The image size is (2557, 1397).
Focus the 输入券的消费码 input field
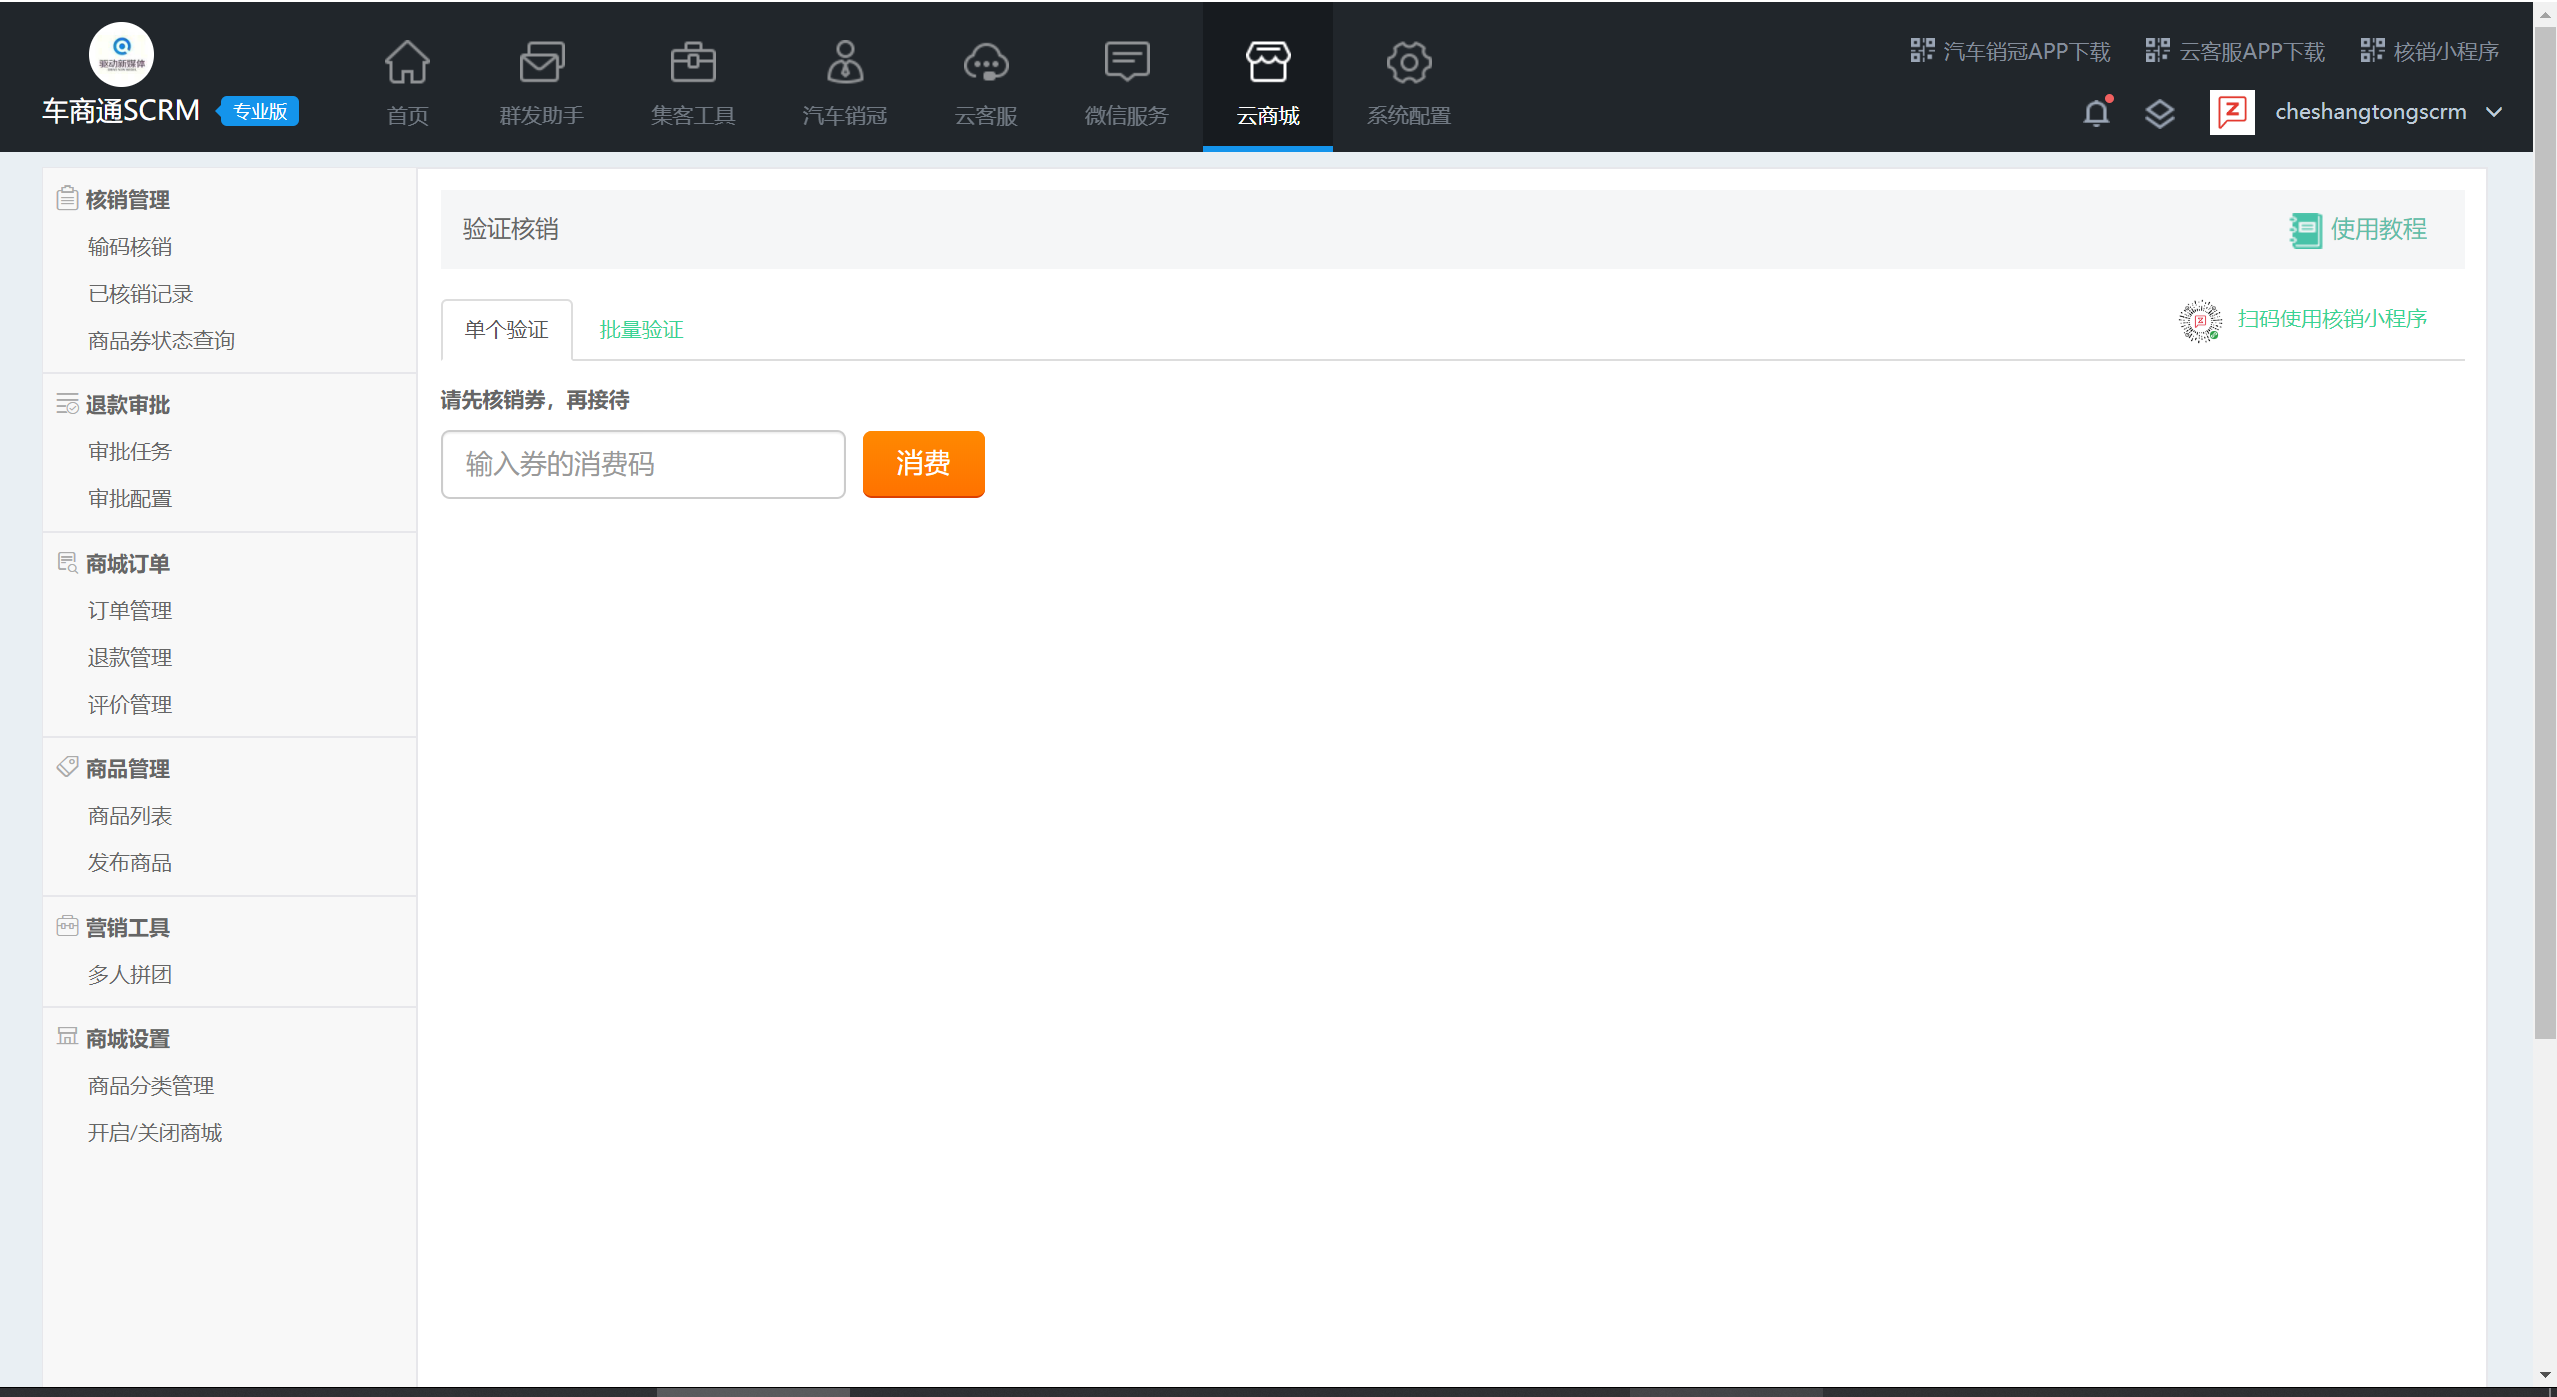point(643,464)
